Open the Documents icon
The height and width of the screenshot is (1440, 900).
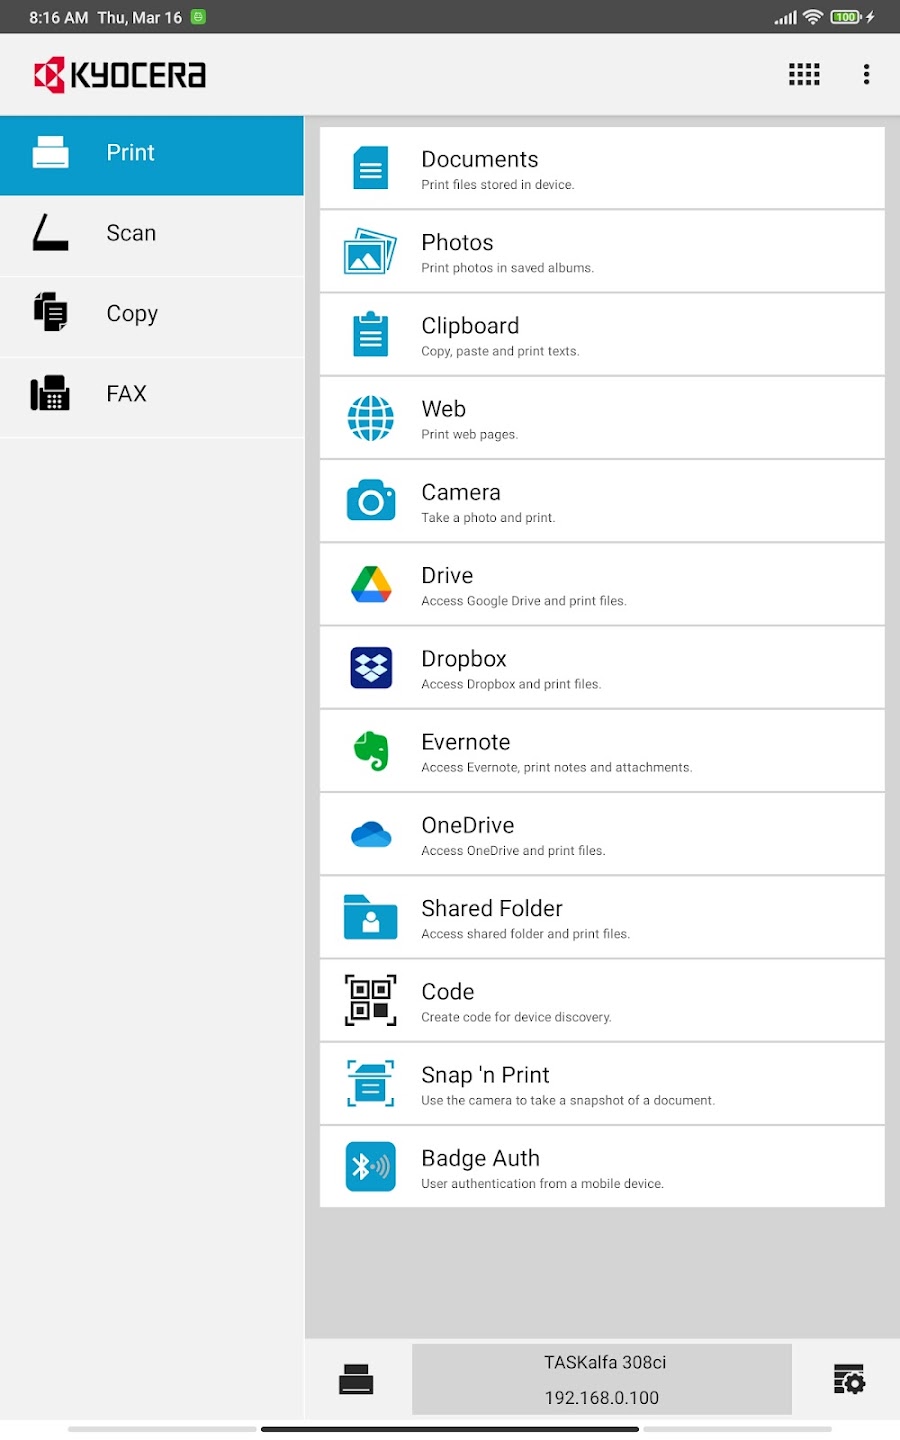pyautogui.click(x=371, y=168)
